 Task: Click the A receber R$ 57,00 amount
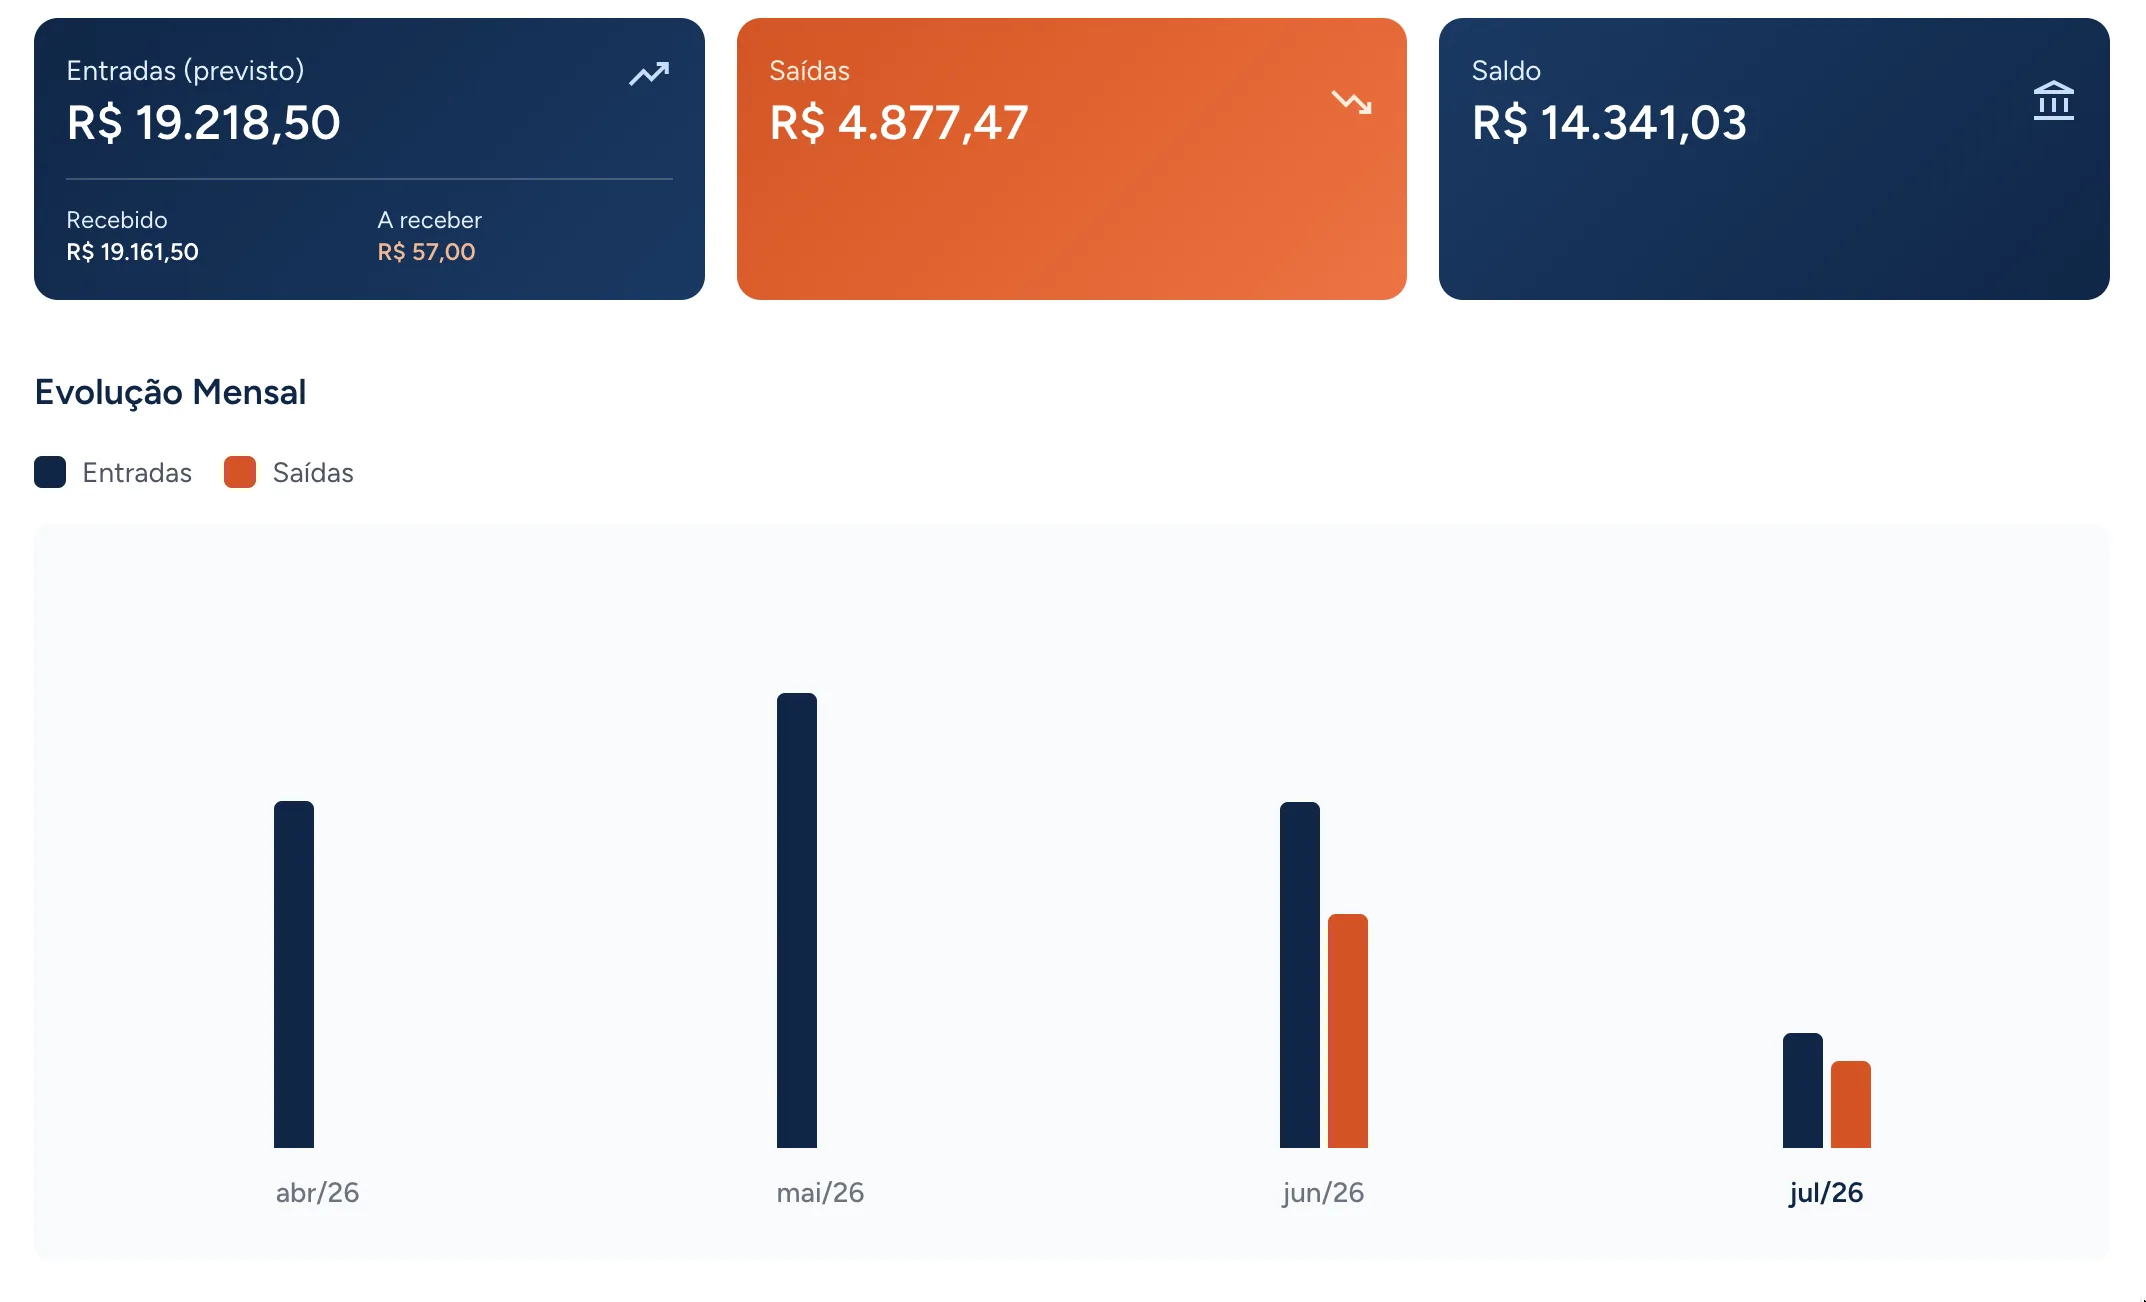pyautogui.click(x=426, y=252)
